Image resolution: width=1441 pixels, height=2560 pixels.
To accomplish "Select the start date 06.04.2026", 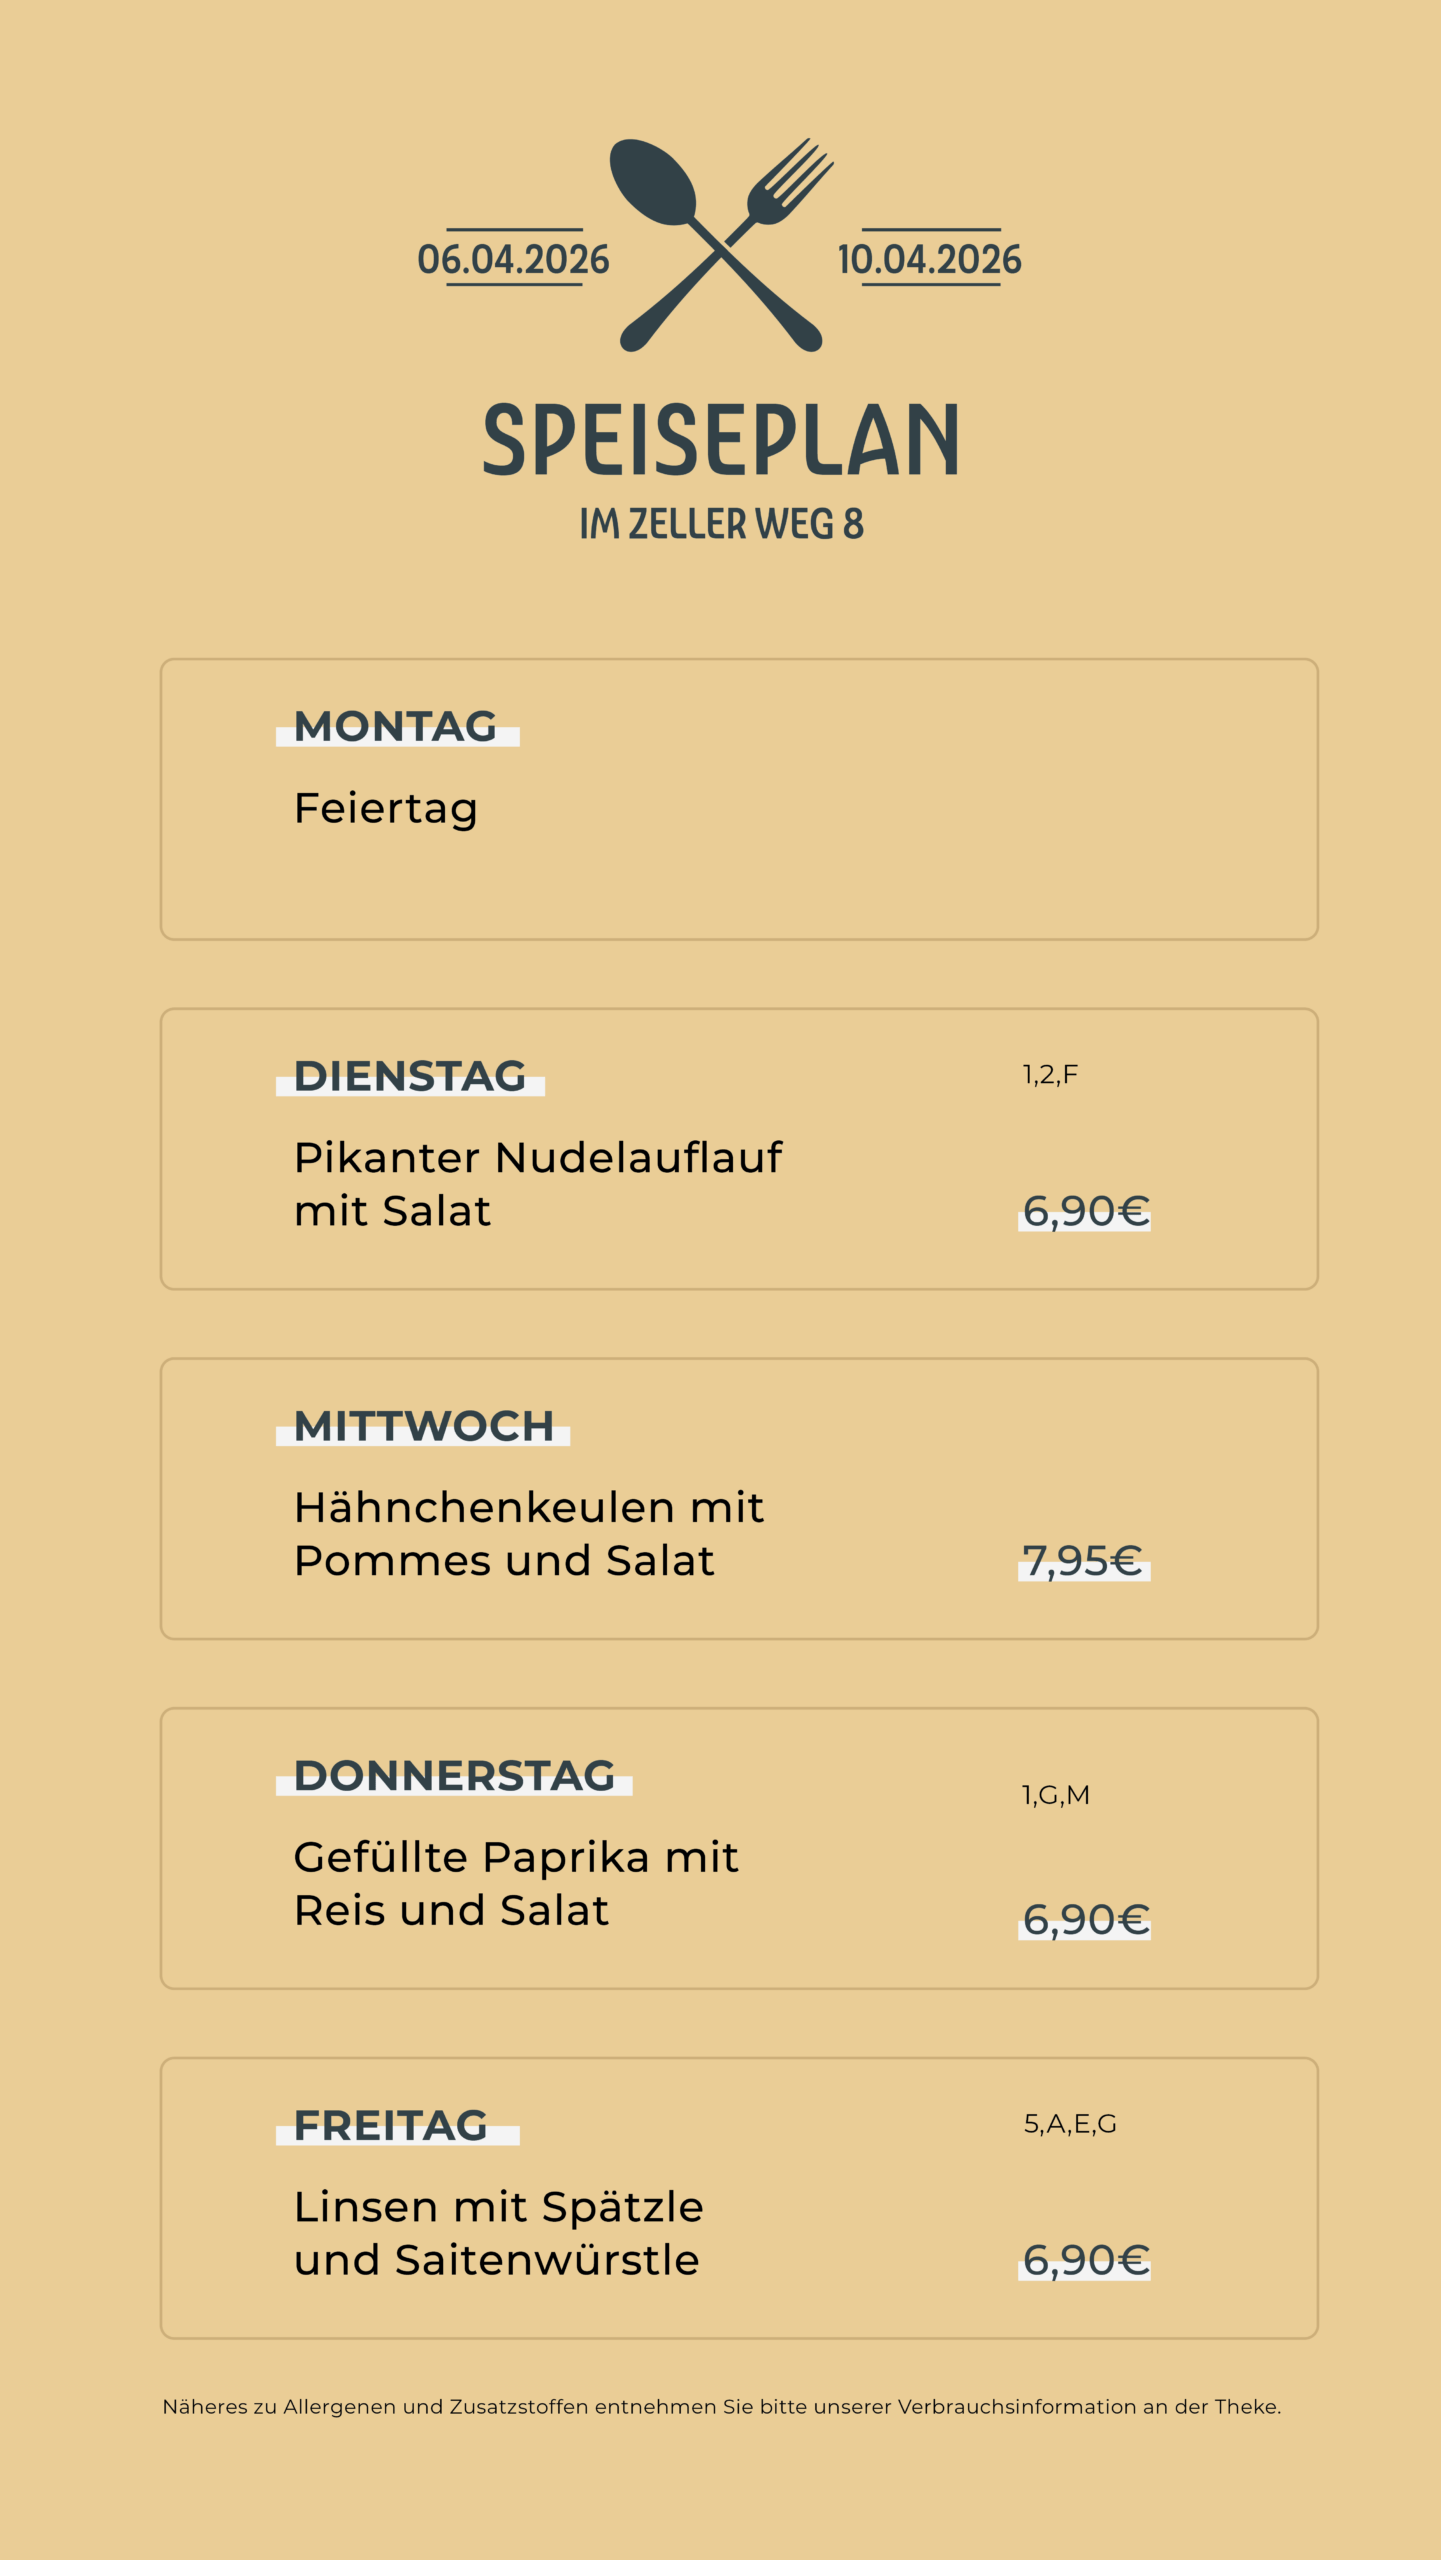I will click(513, 260).
